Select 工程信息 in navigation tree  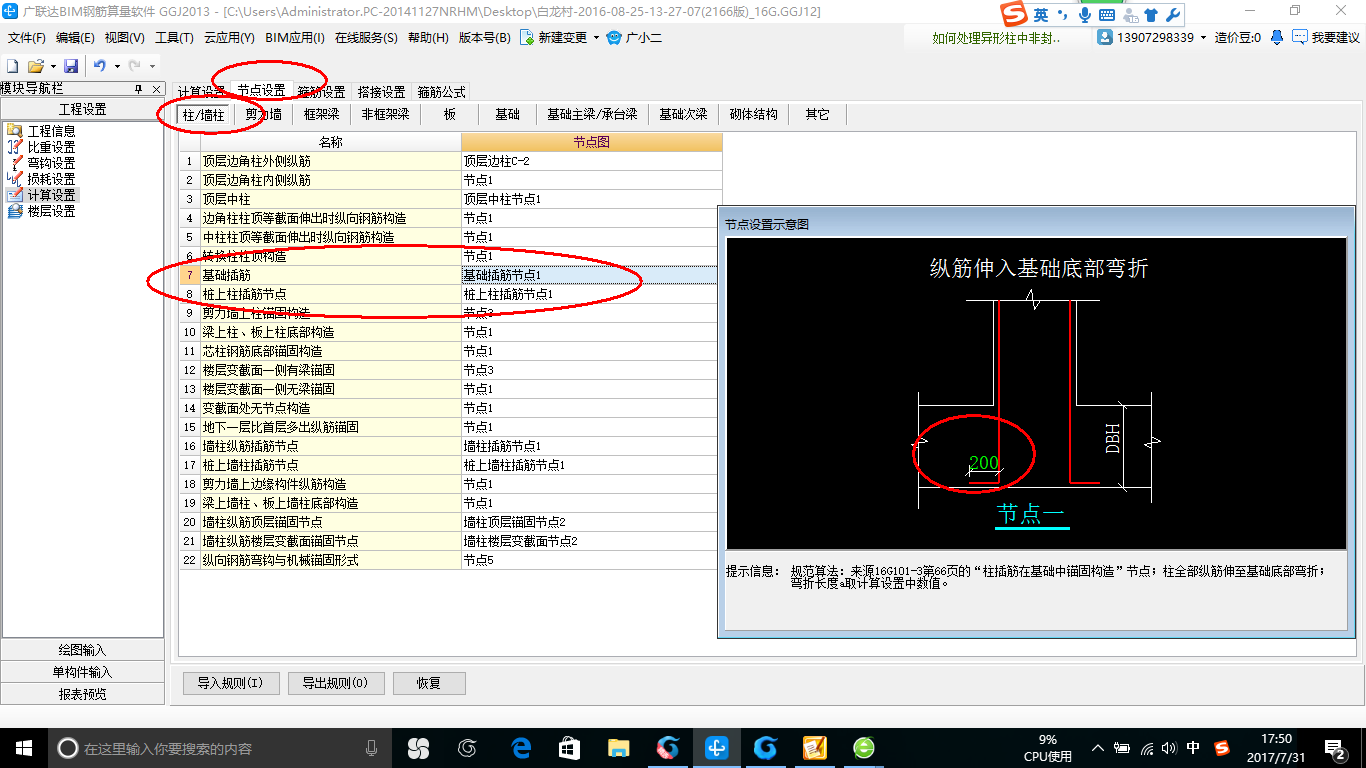[x=51, y=131]
